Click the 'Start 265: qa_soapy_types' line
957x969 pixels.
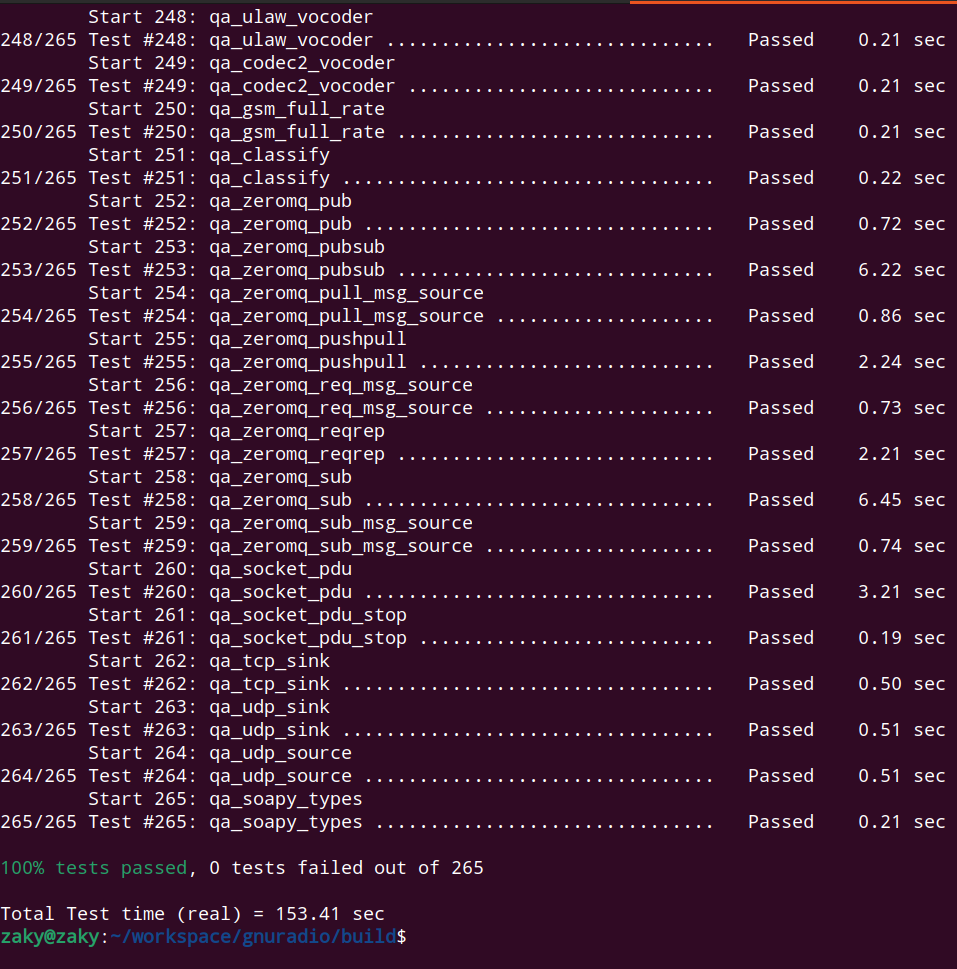tap(225, 799)
